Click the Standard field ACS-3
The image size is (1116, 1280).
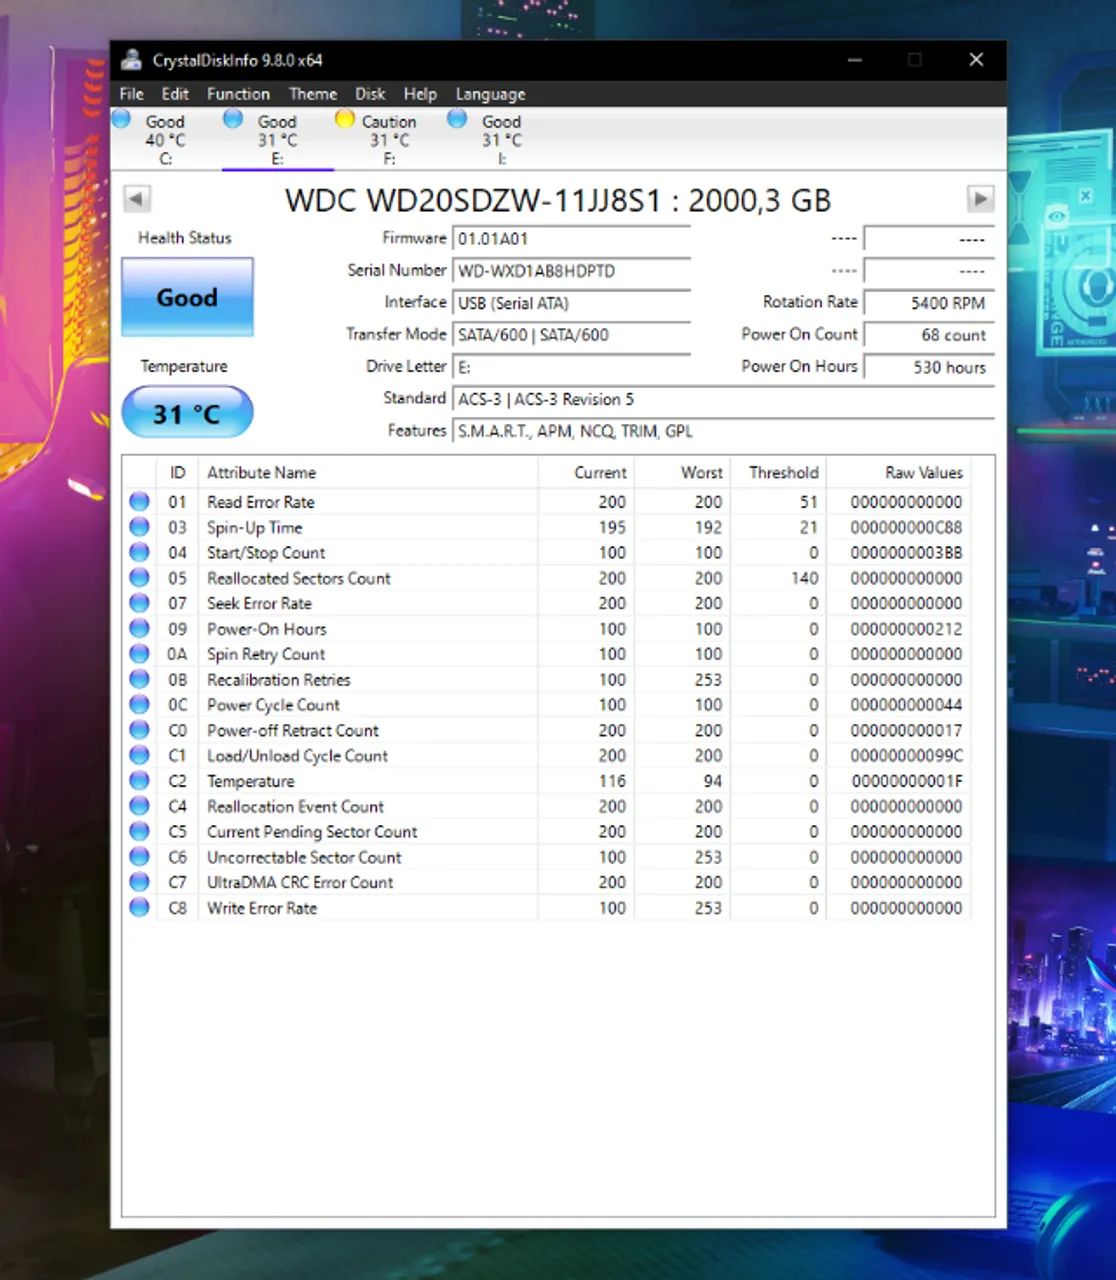pos(724,399)
